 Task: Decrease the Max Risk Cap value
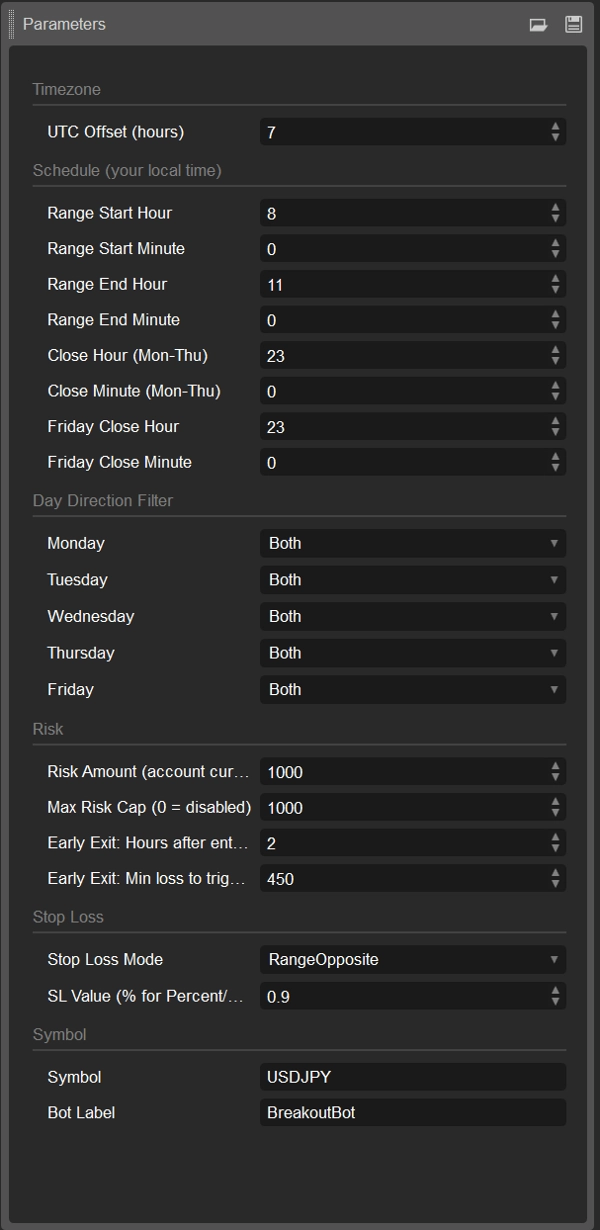tap(555, 813)
